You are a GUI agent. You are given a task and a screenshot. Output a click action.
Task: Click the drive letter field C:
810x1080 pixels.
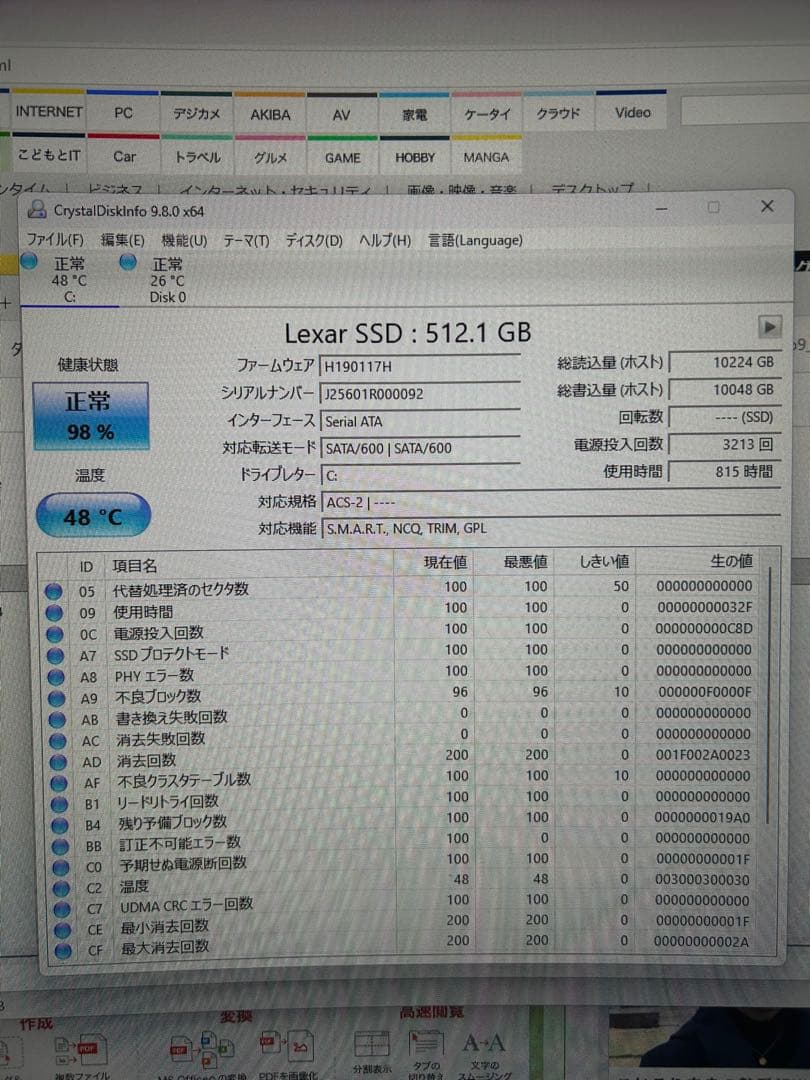(419, 475)
